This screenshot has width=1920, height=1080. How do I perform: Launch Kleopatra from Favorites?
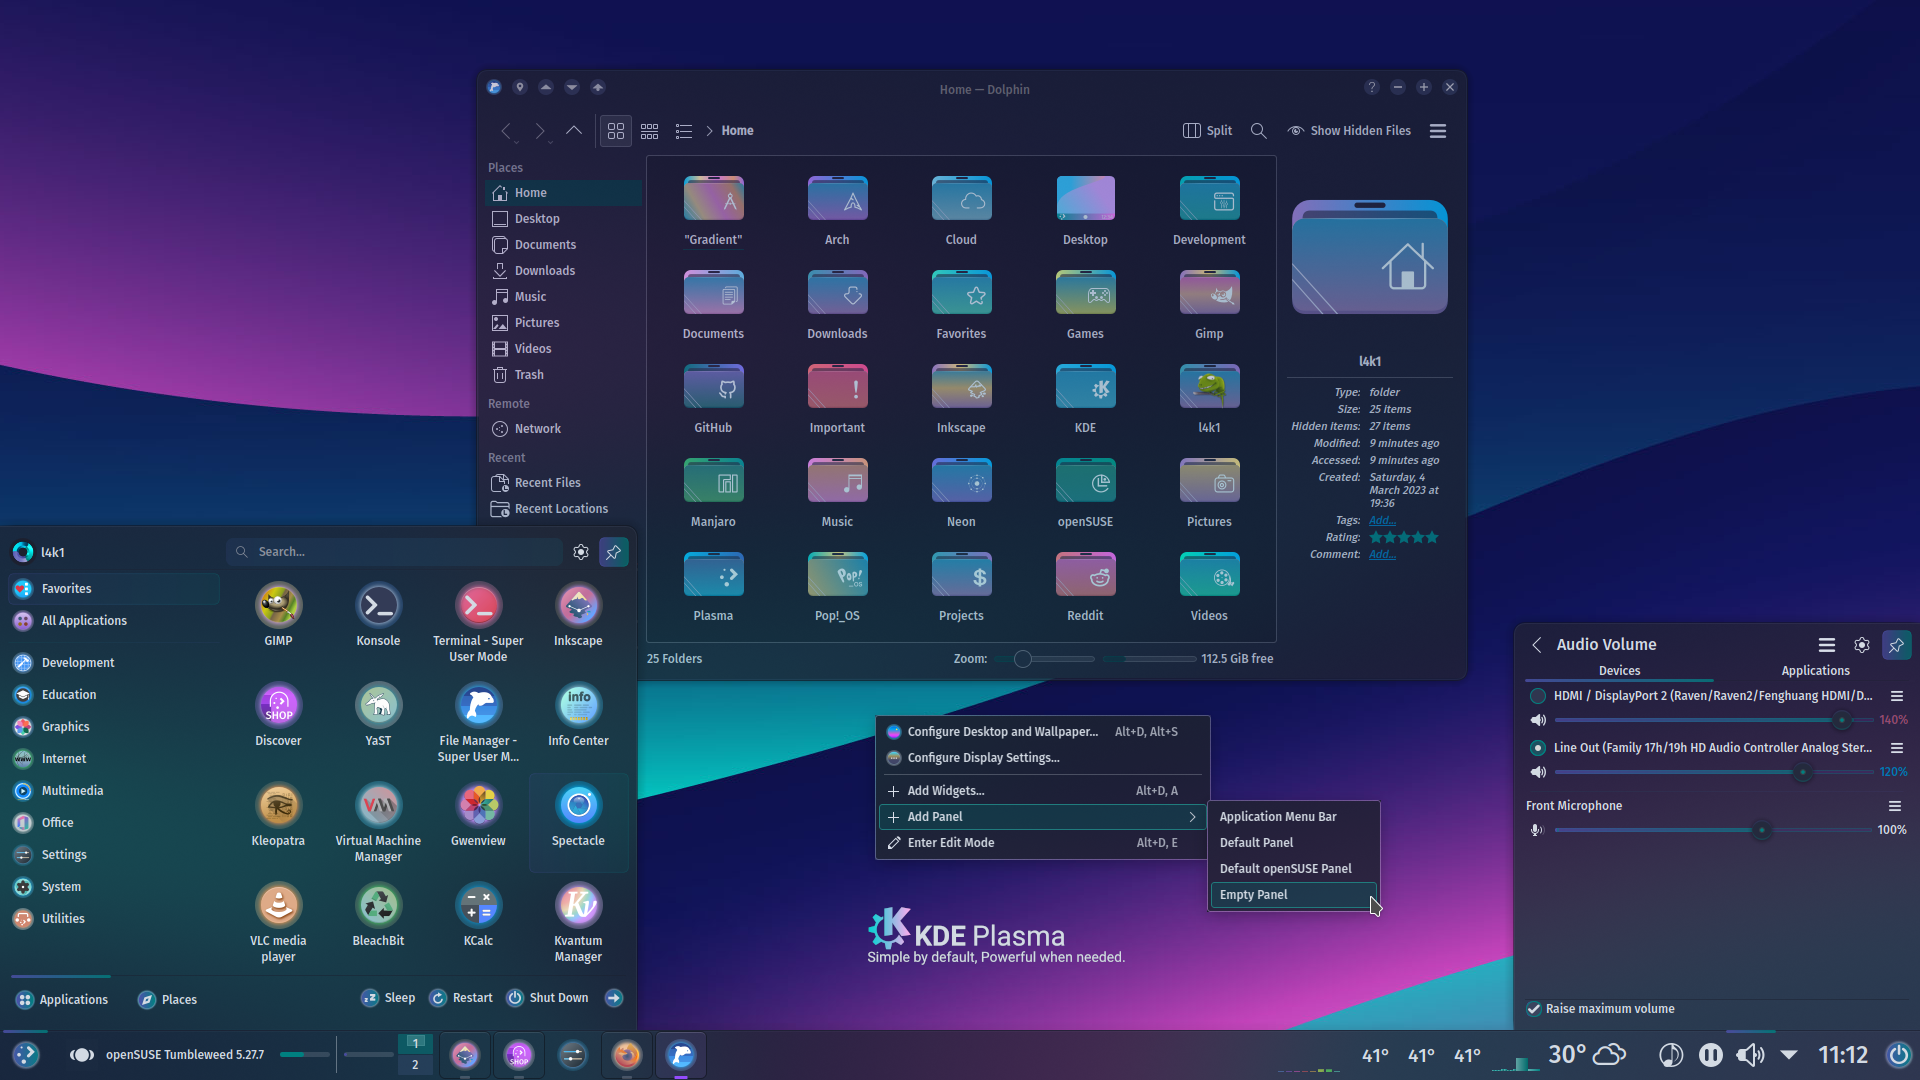tap(278, 815)
